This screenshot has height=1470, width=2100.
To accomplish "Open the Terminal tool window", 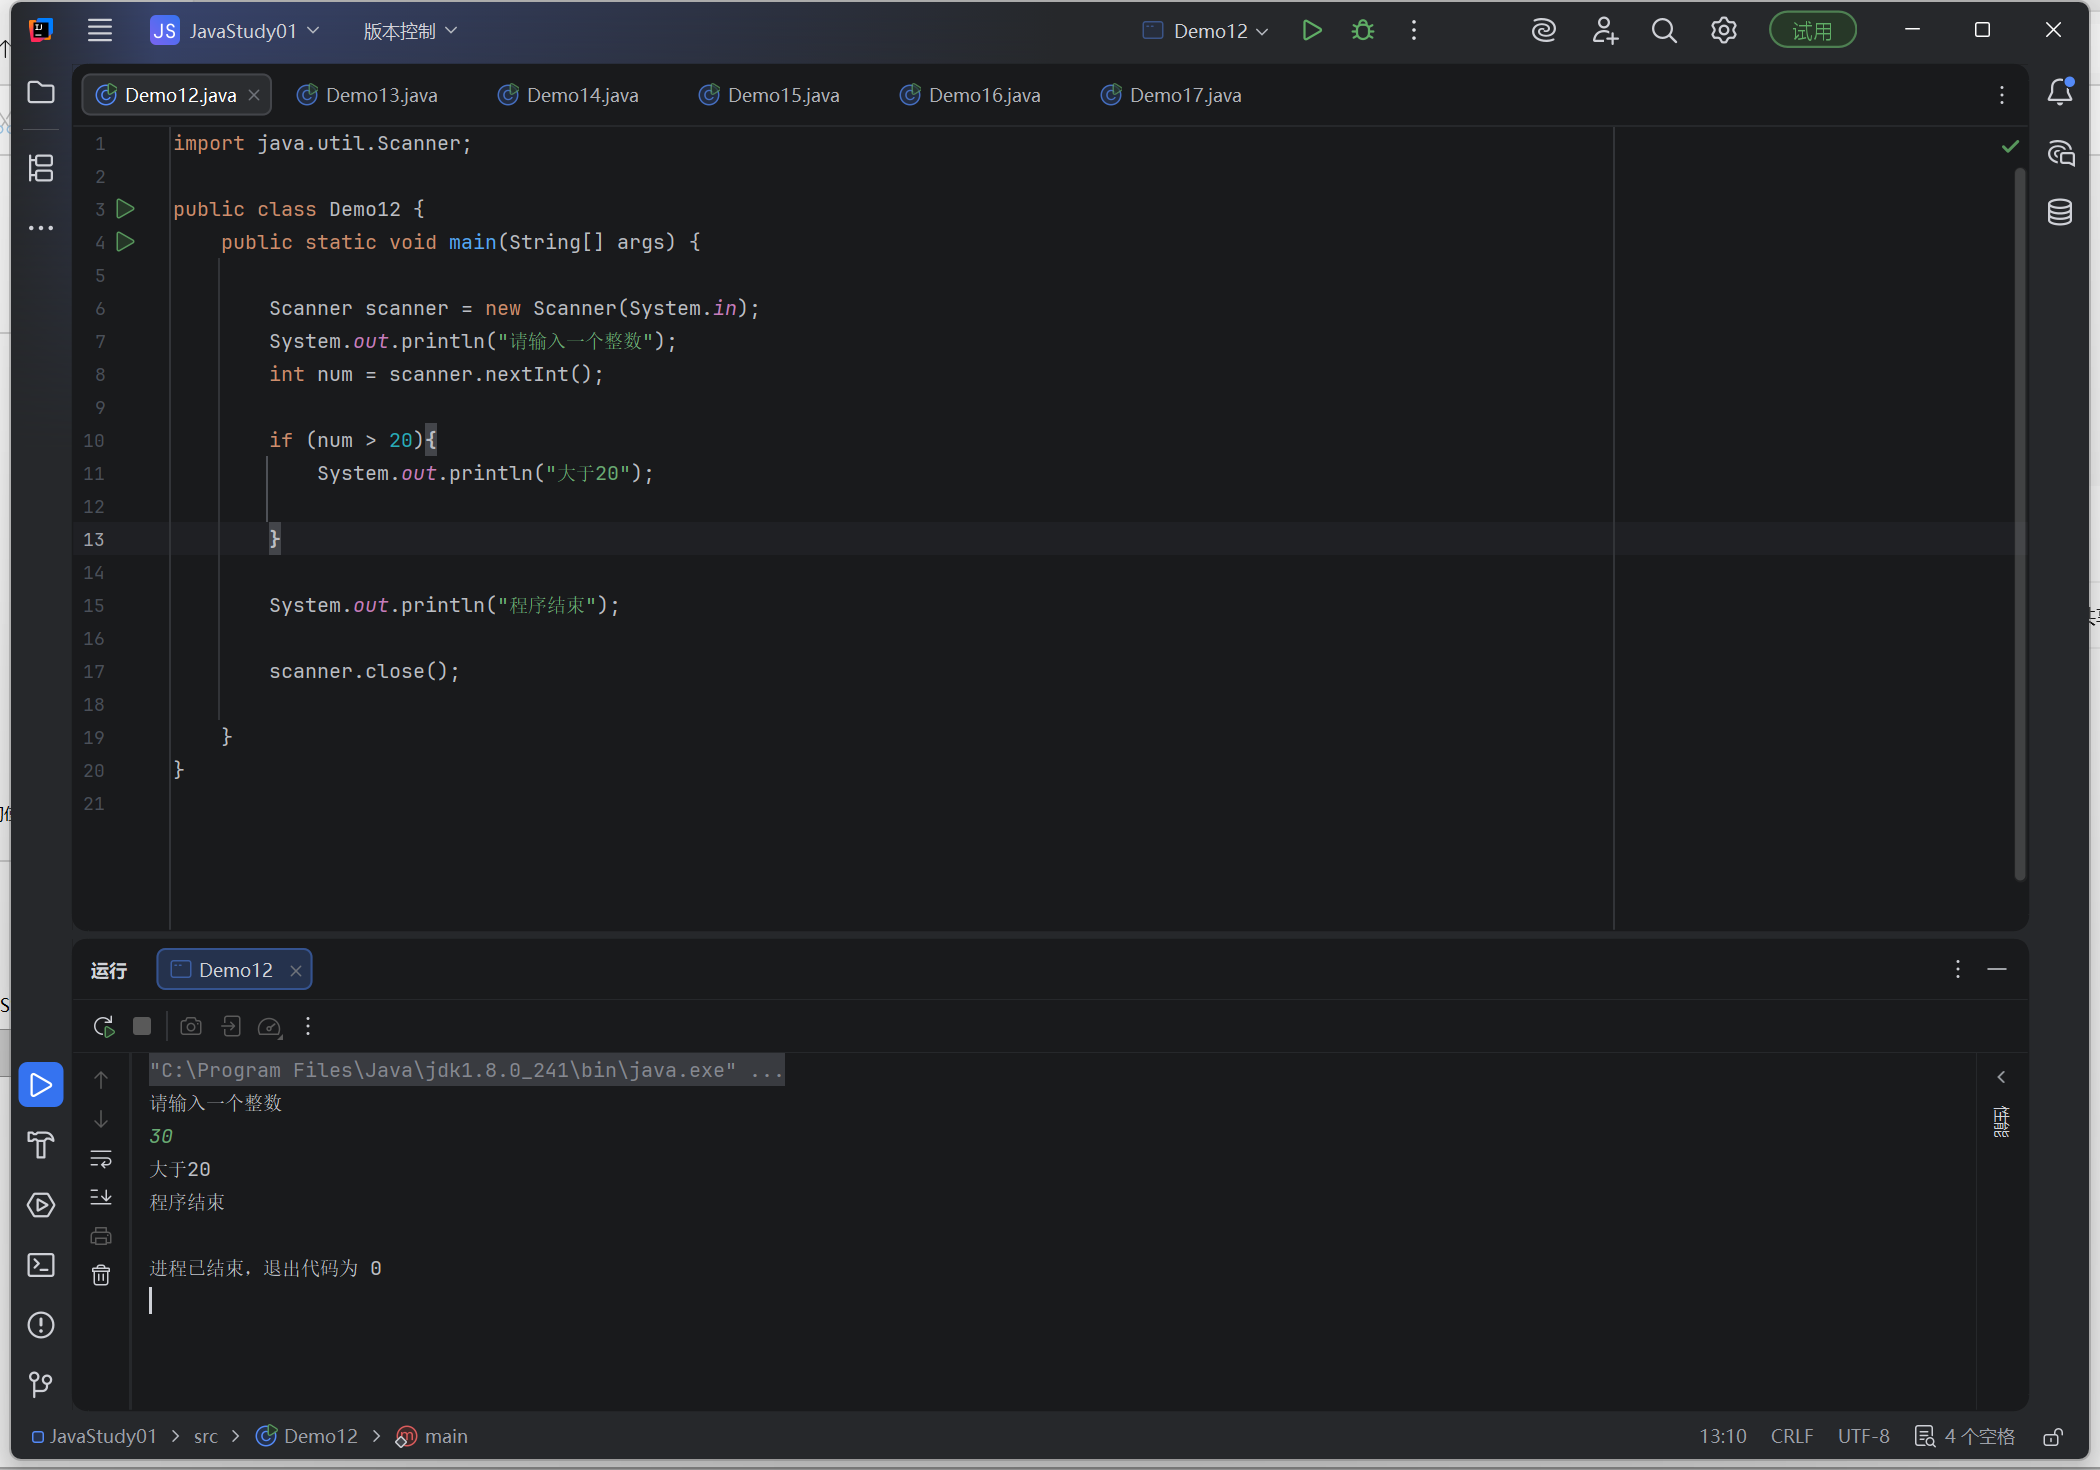I will point(41,1265).
